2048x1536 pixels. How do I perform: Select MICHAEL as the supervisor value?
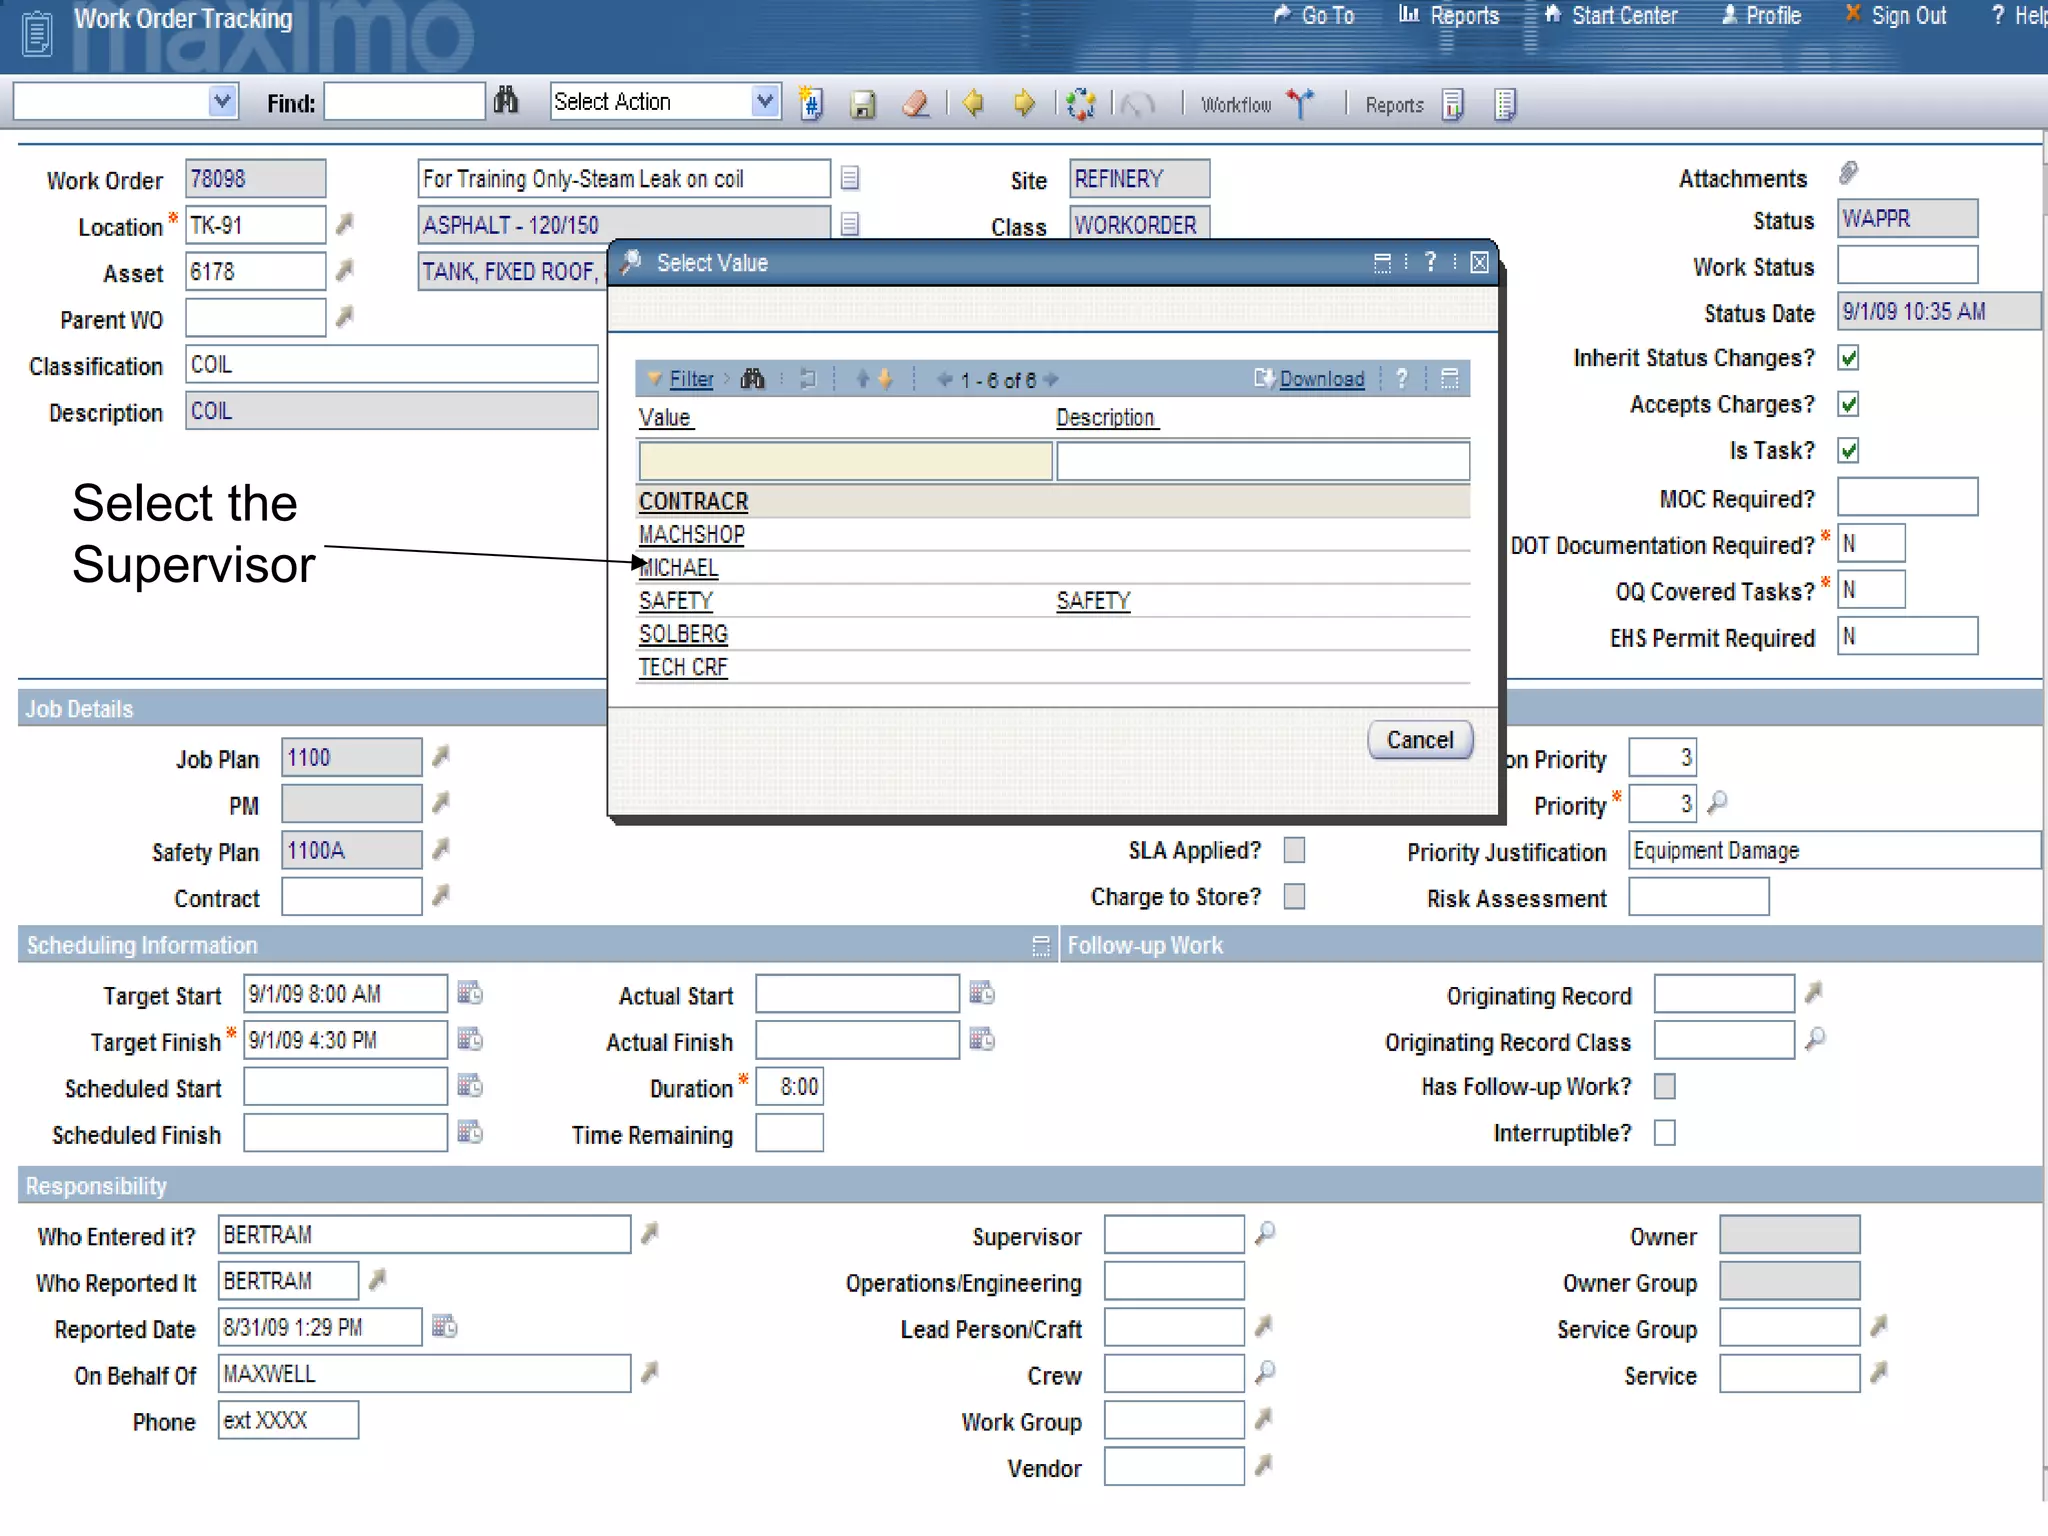point(679,568)
